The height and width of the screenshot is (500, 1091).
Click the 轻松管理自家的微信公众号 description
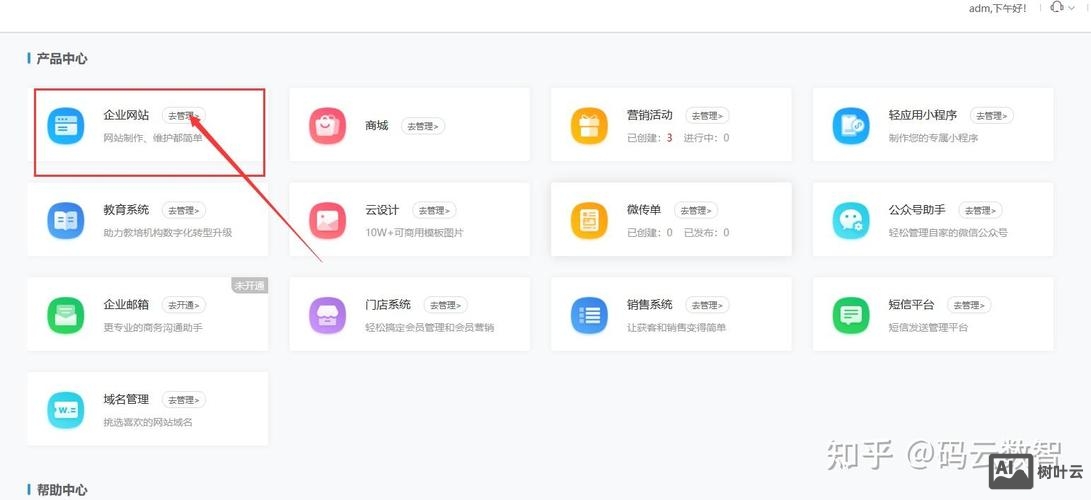tap(948, 232)
